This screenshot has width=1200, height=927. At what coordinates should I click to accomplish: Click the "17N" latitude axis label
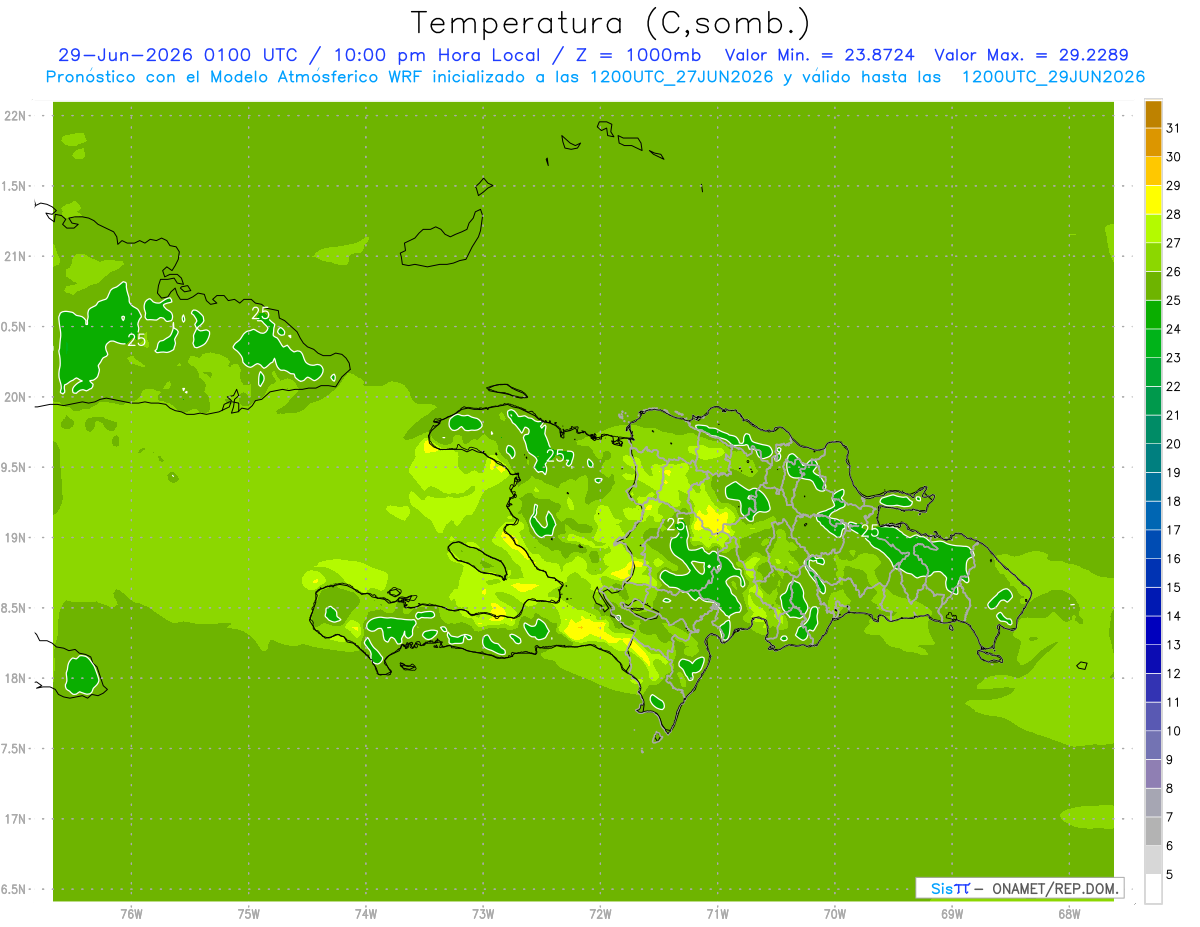click(x=17, y=820)
